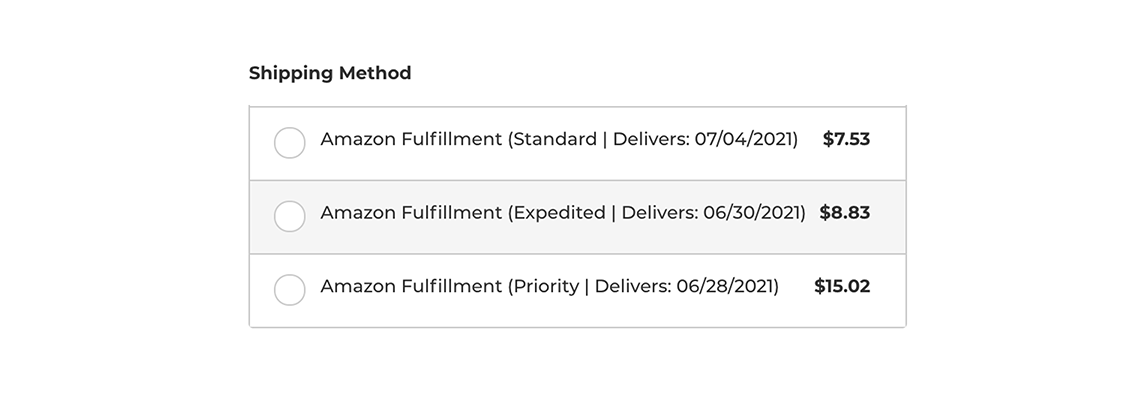Click the word Delivers in the Standard row
1148x400 pixels.
pyautogui.click(x=648, y=140)
